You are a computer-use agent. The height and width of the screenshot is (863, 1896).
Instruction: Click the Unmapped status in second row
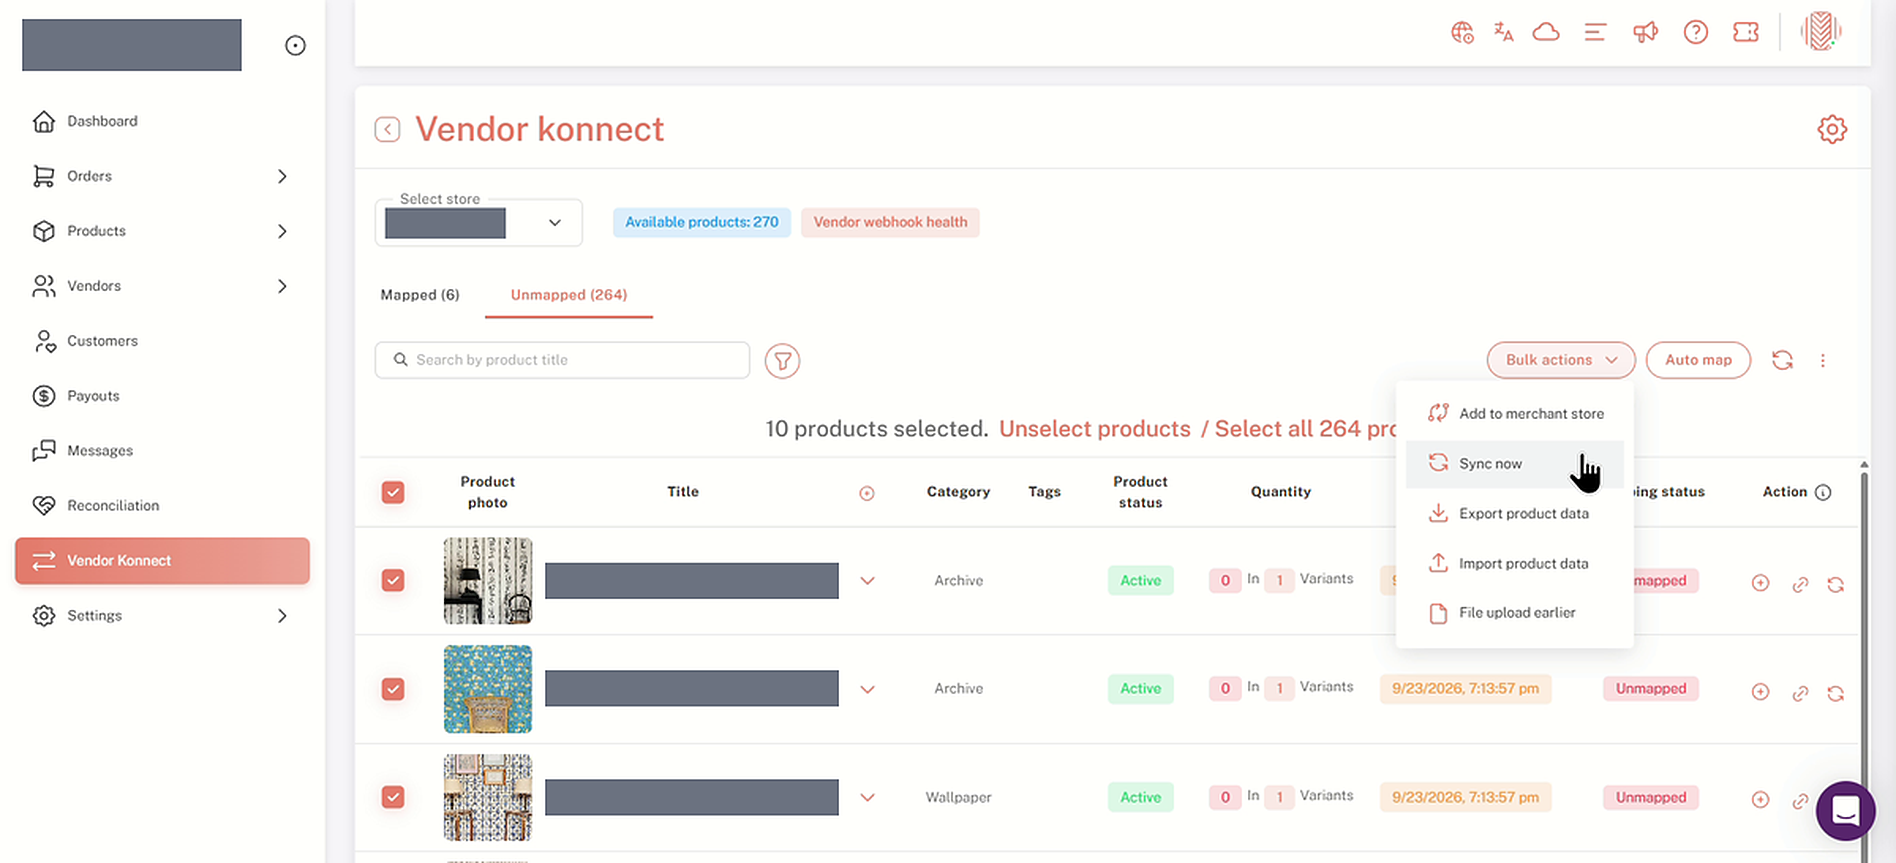[x=1651, y=689]
